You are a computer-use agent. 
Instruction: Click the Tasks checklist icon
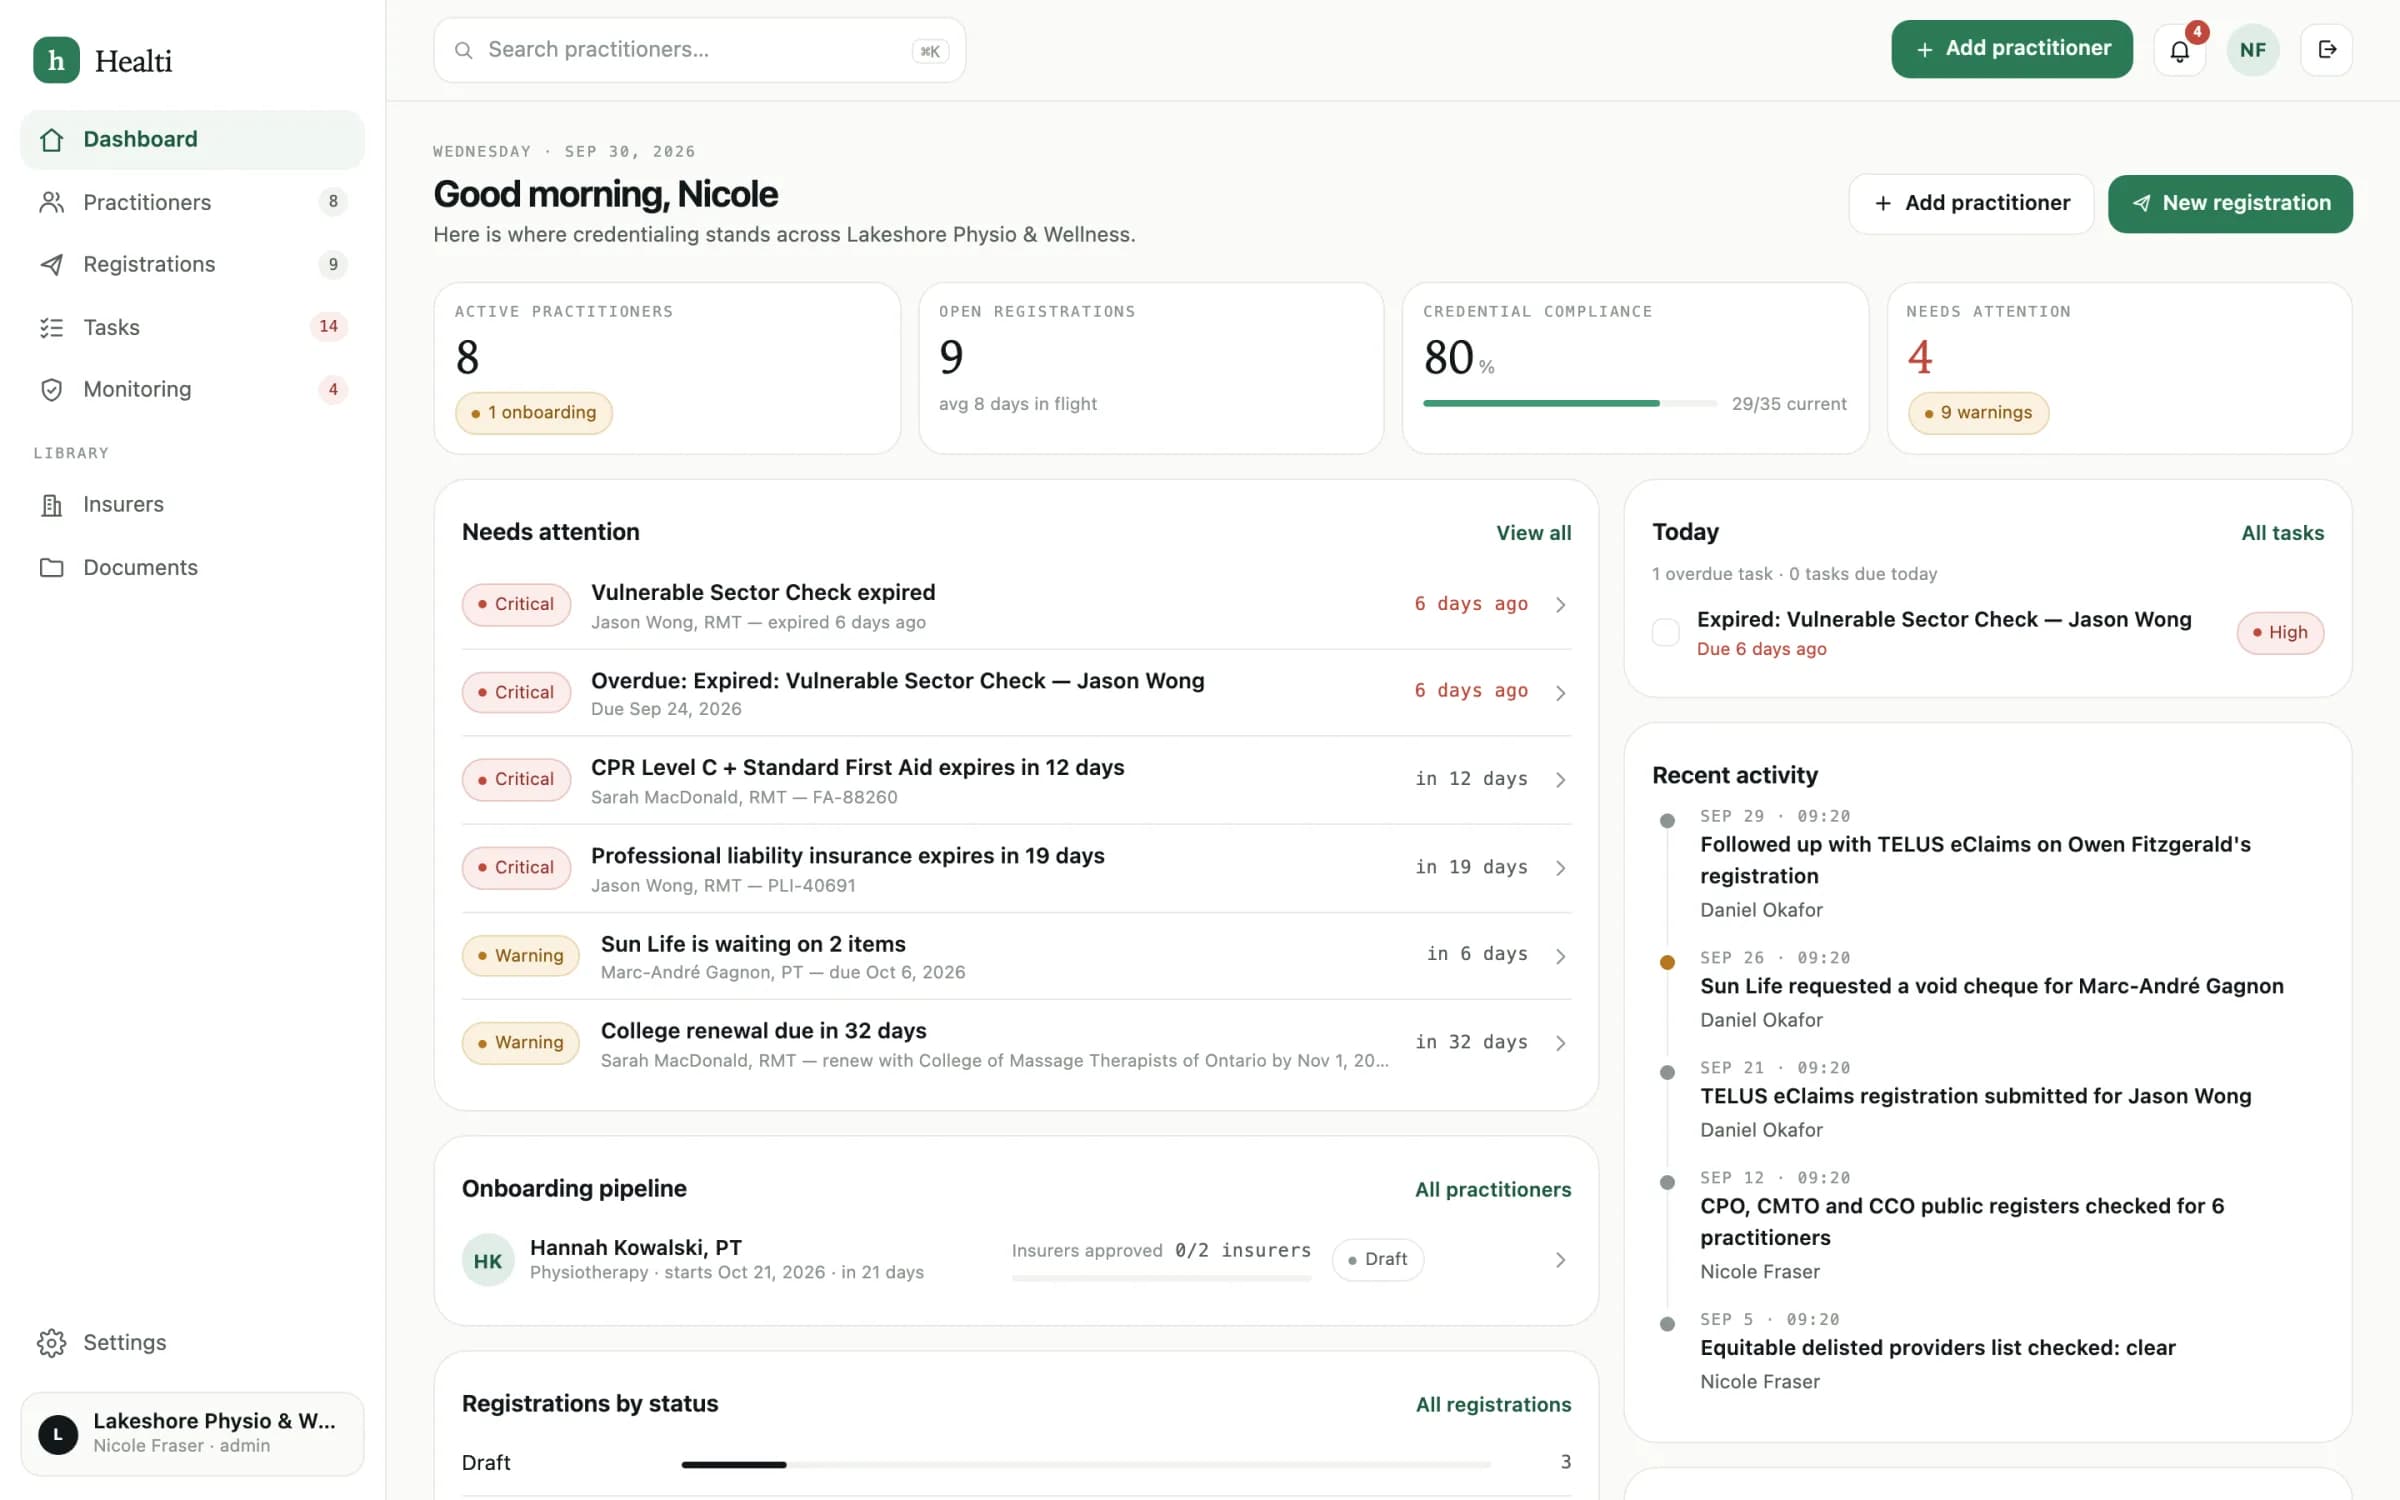coord(52,327)
